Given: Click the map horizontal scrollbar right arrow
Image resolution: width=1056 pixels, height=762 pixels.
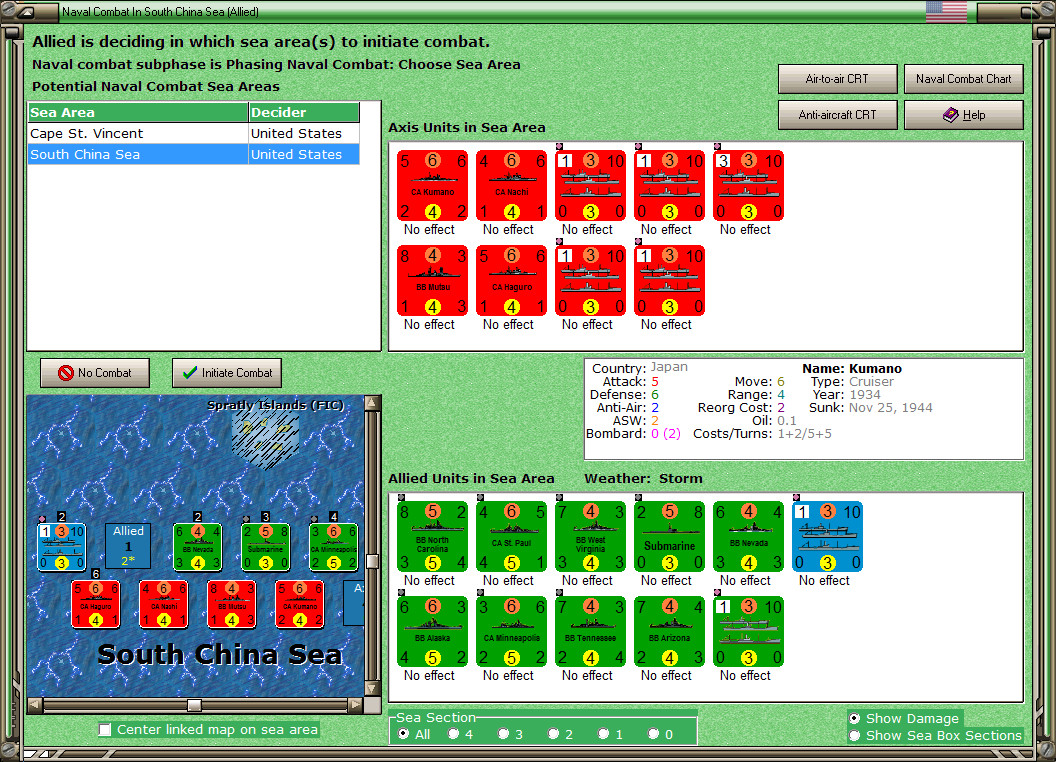Looking at the screenshot, I should tap(355, 705).
